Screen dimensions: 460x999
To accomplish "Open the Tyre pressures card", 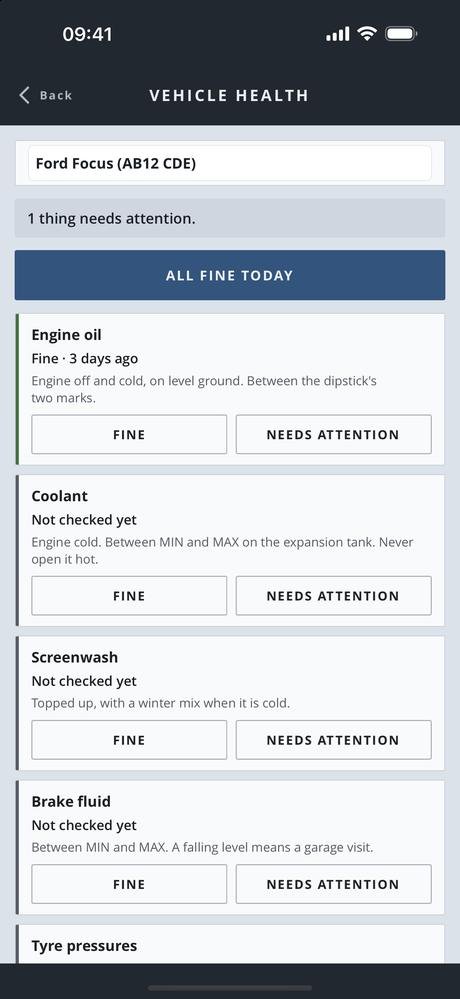I will point(229,944).
